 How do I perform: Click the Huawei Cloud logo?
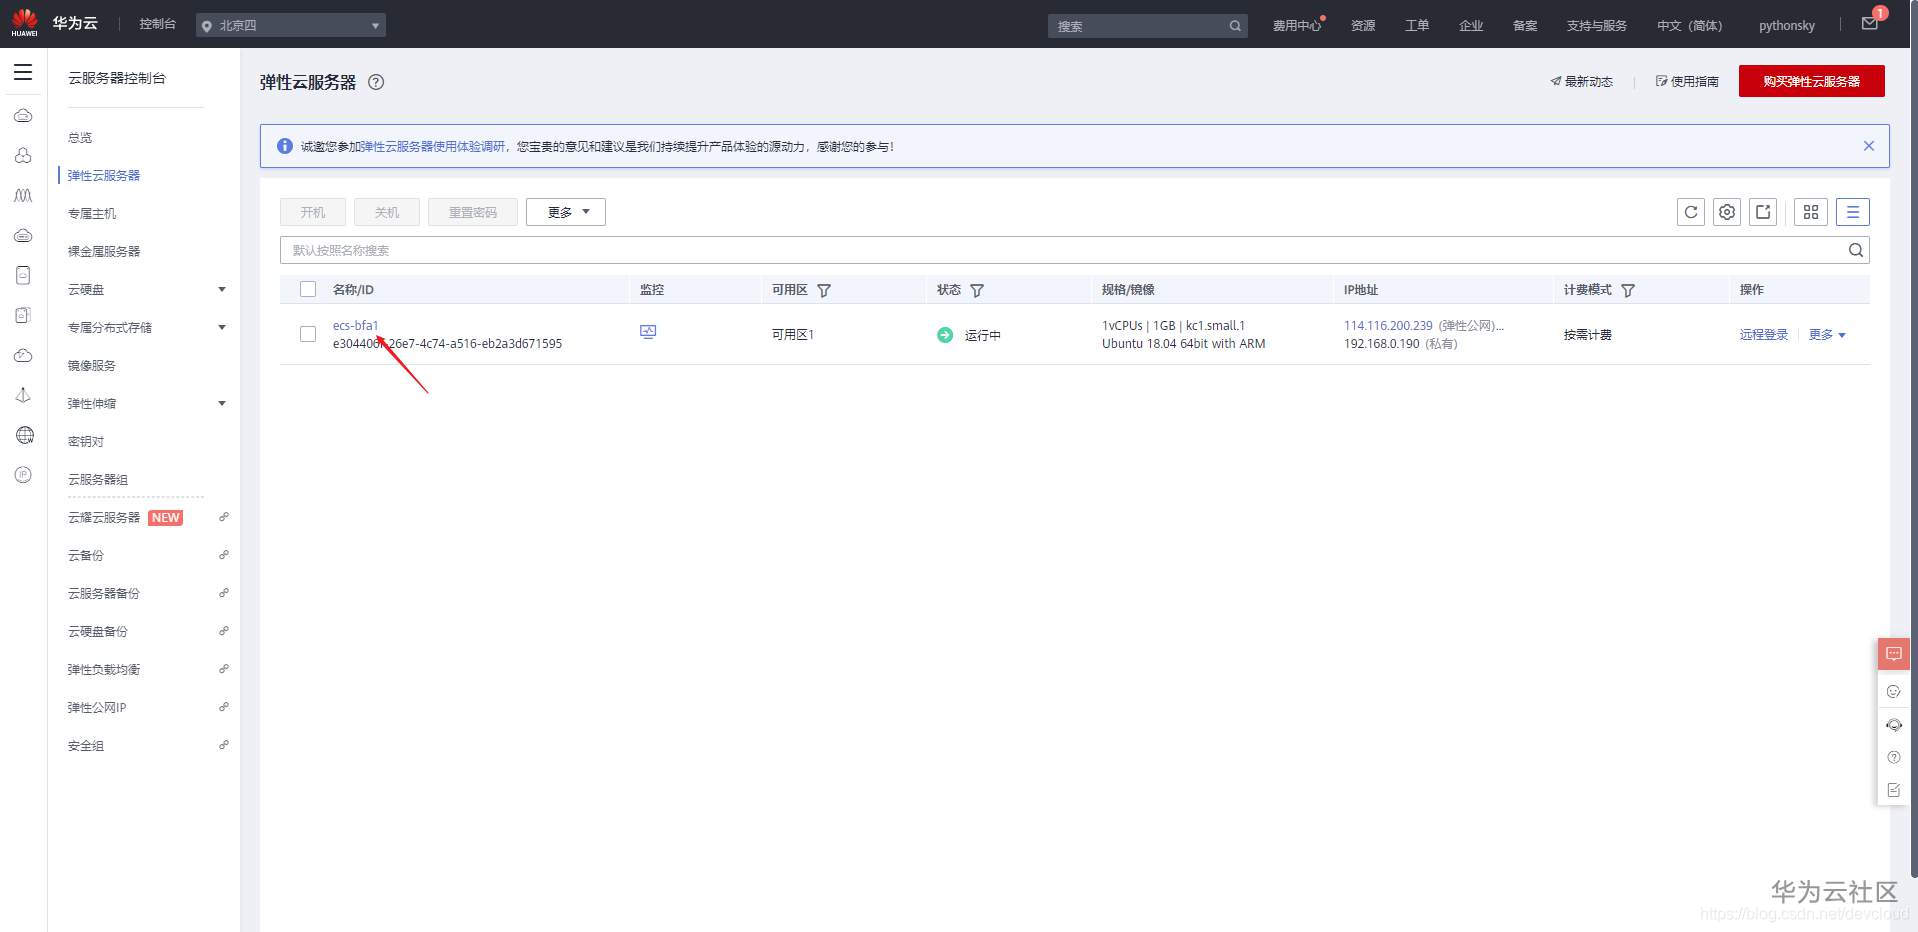pyautogui.click(x=24, y=23)
